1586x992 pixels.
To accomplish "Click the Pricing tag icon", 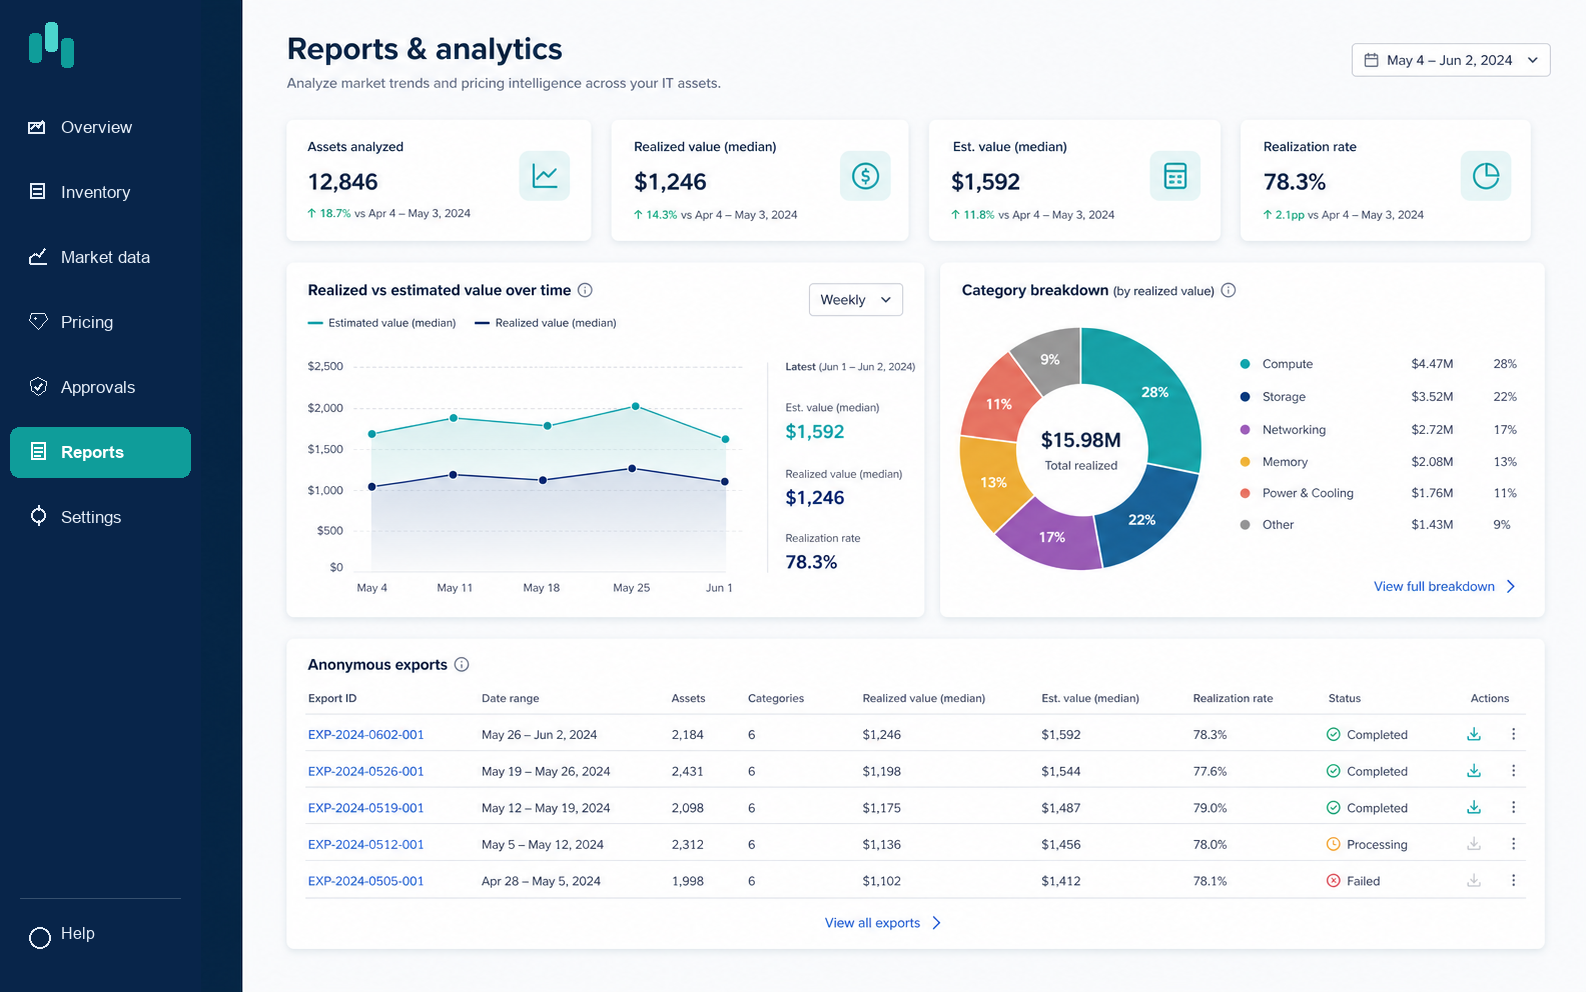I will point(38,321).
